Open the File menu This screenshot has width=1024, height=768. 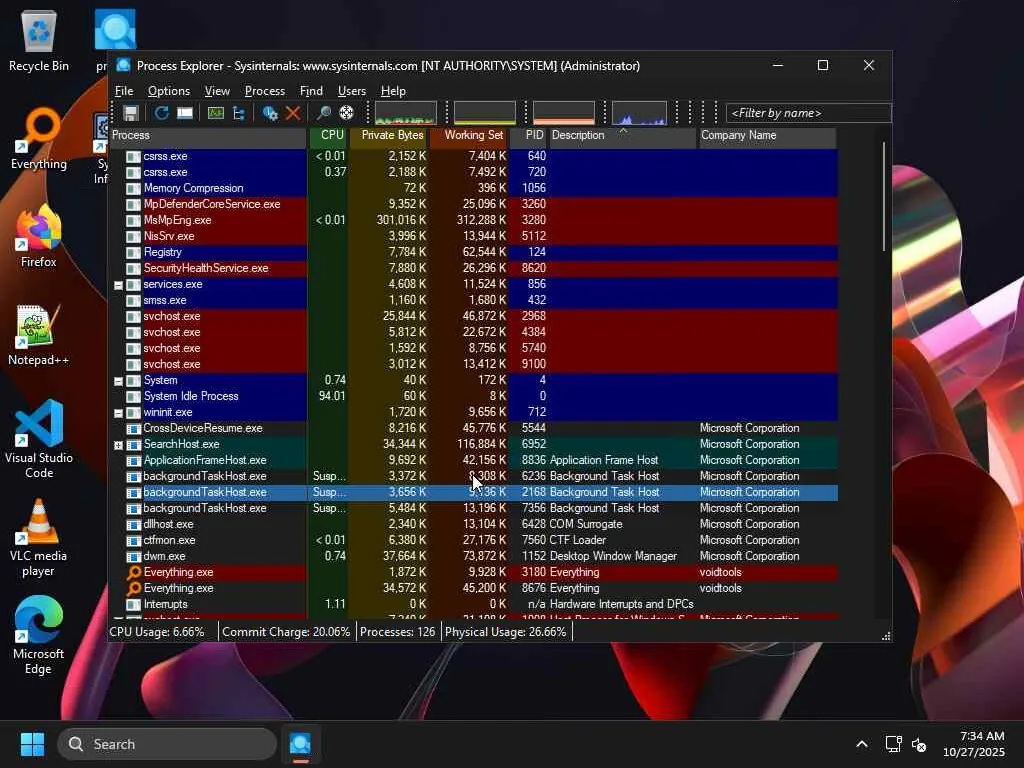(124, 91)
